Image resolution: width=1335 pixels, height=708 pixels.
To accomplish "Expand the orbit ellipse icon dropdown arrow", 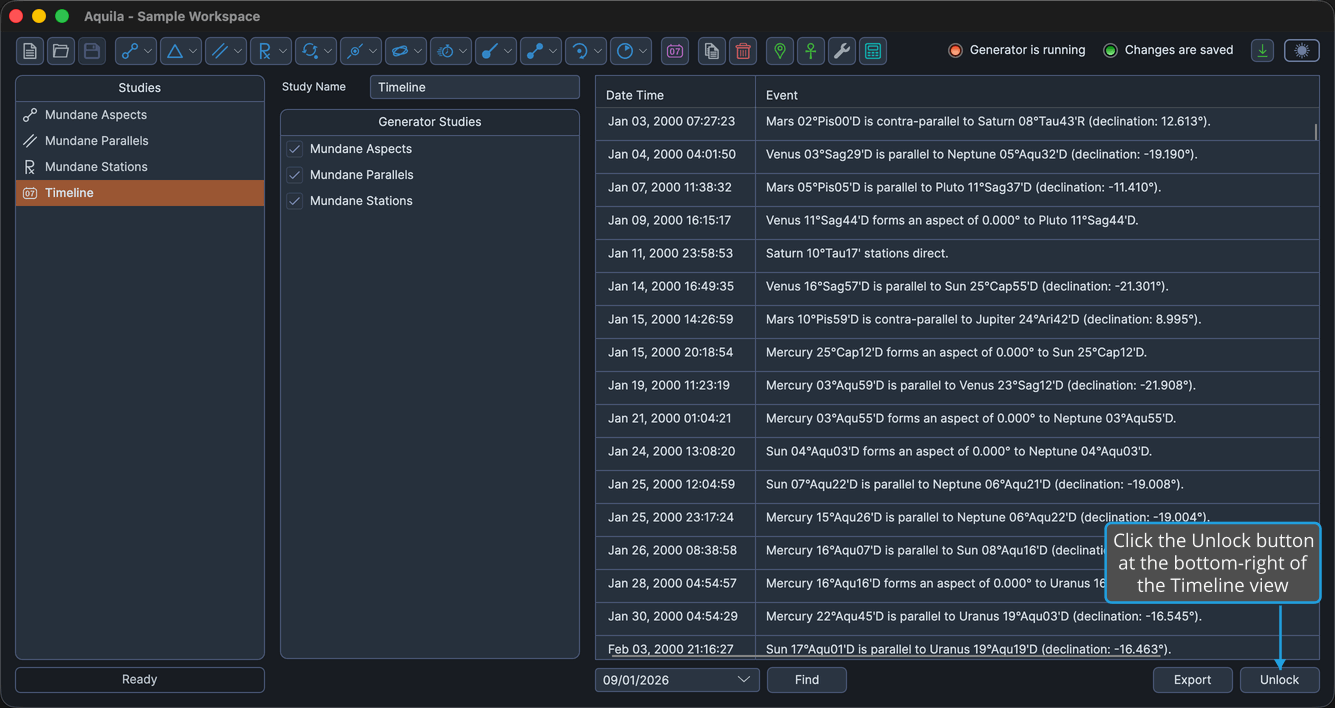I will [418, 51].
